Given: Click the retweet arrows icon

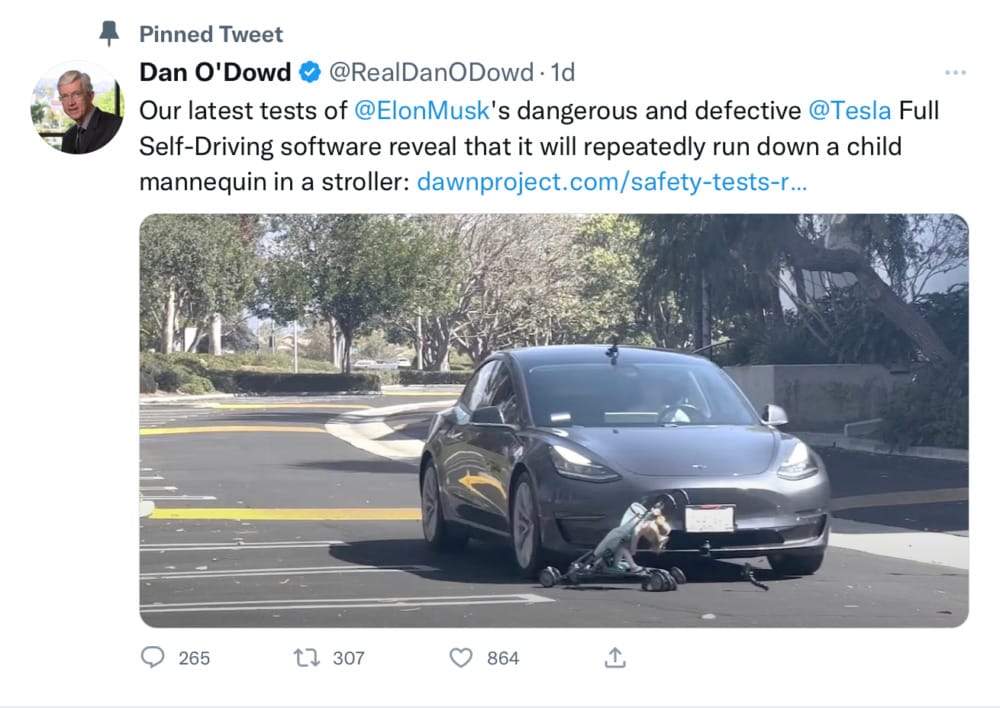Looking at the screenshot, I should click(x=305, y=657).
